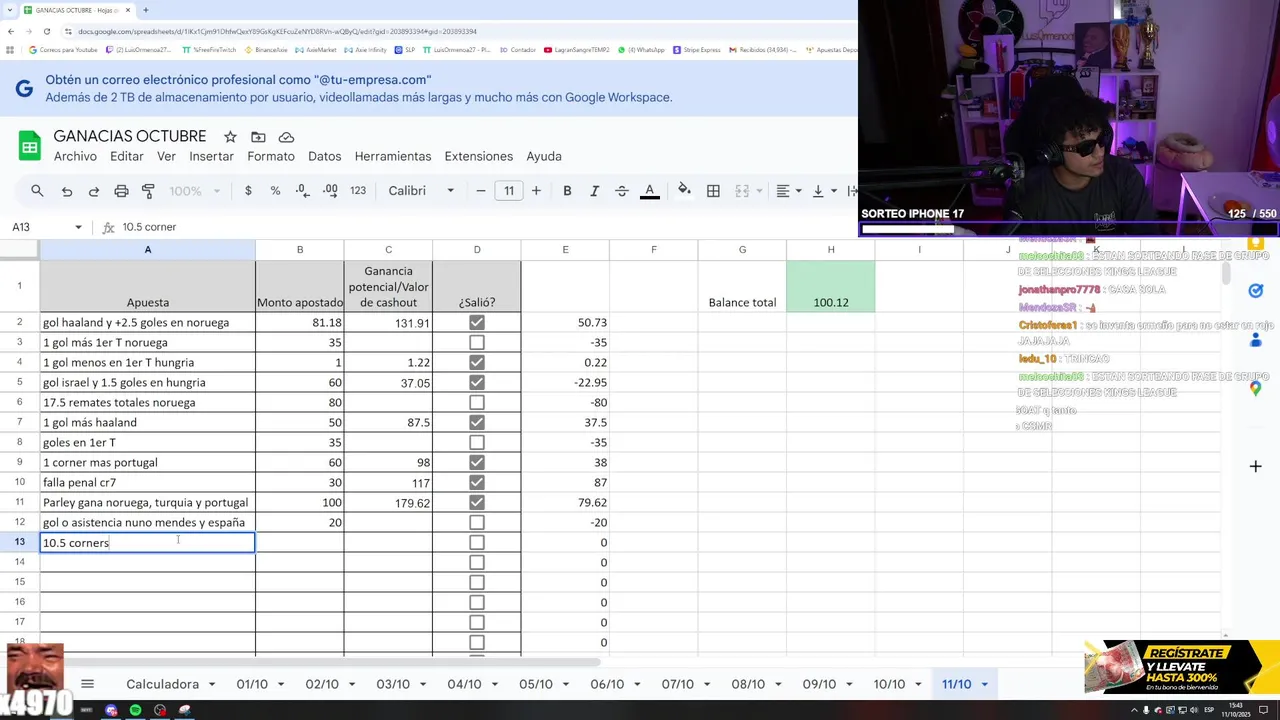The image size is (1280, 720).
Task: Print the spreadsheet
Action: coord(121,191)
